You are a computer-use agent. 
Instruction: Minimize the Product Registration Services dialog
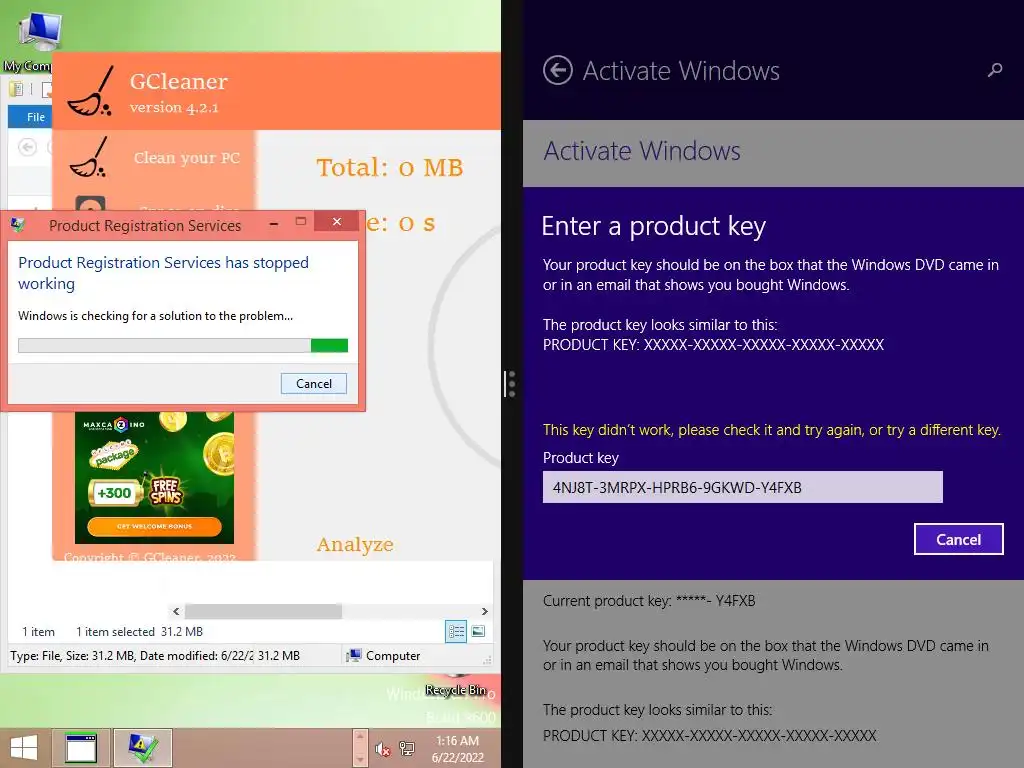click(274, 224)
